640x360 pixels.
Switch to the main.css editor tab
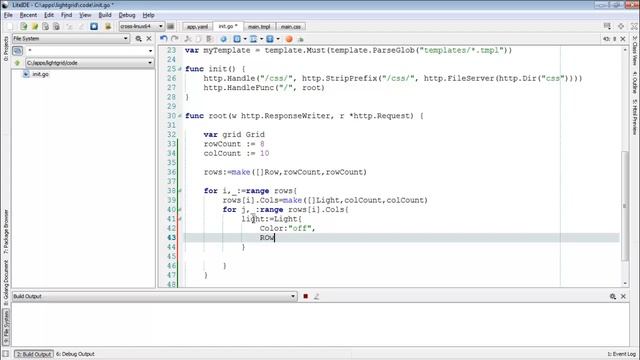pyautogui.click(x=291, y=27)
